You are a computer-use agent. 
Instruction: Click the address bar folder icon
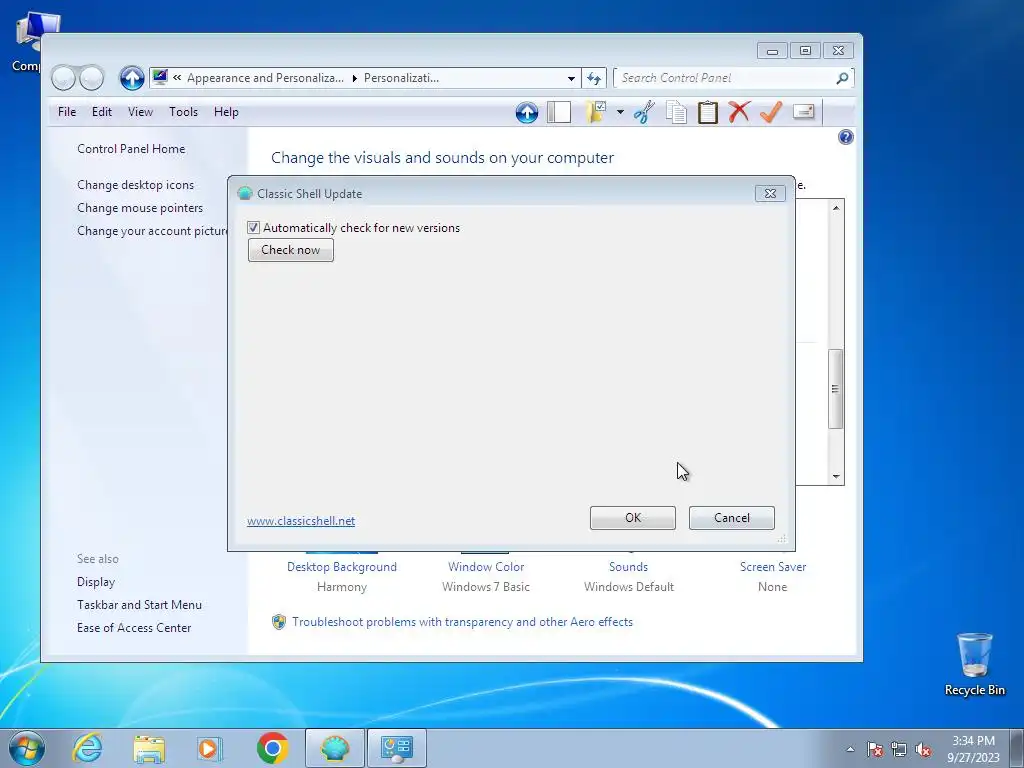click(159, 78)
